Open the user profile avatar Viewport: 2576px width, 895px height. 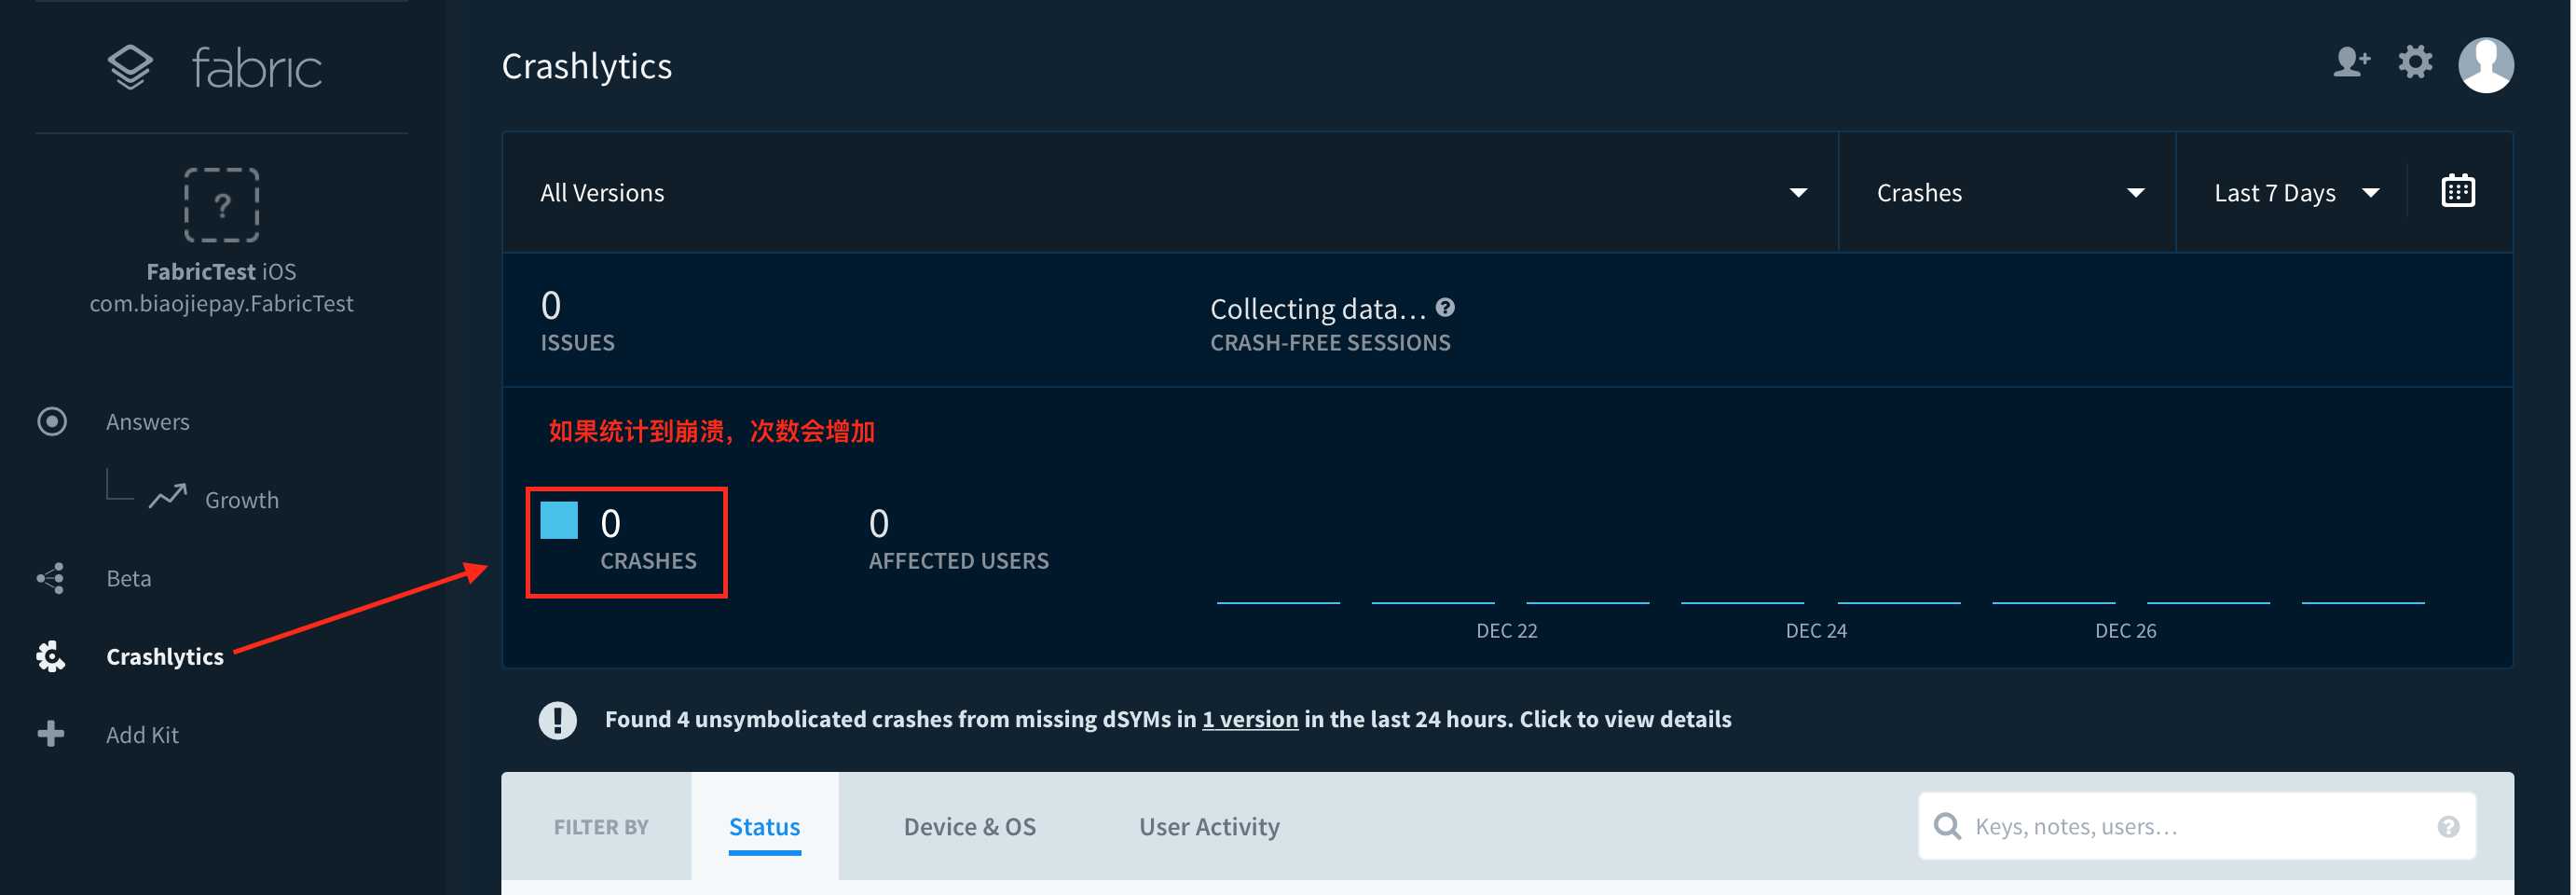click(x=2485, y=65)
